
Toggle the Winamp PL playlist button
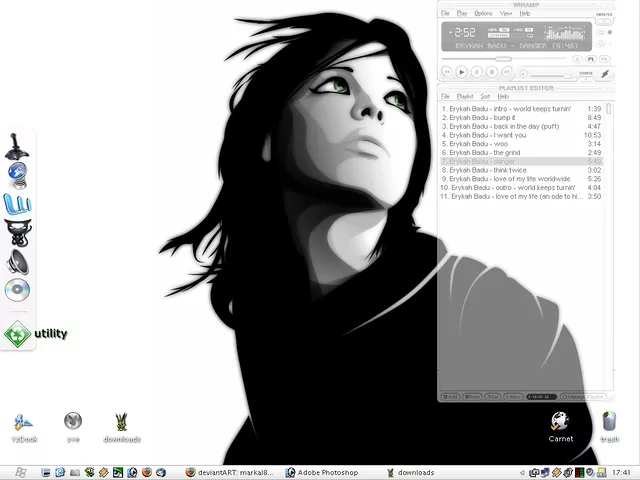tap(591, 60)
